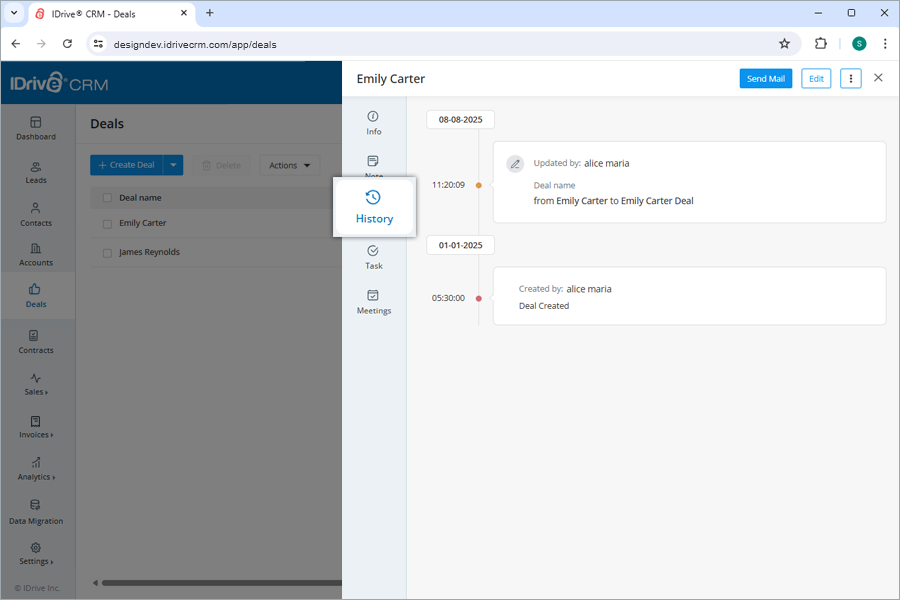The width and height of the screenshot is (900, 600).
Task: Open the Contracts section
Action: coord(36,343)
